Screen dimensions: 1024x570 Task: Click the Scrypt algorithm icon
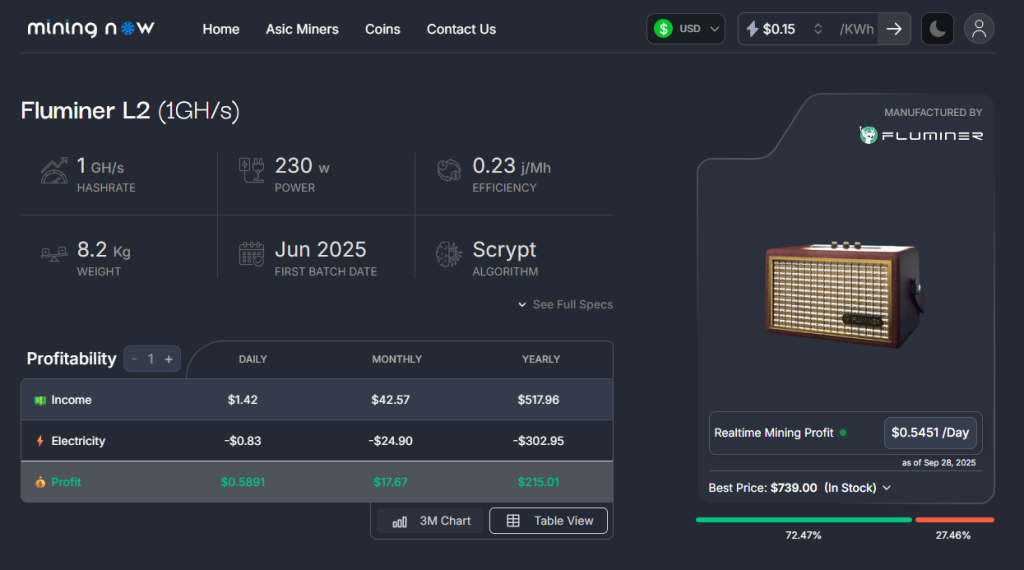point(449,255)
